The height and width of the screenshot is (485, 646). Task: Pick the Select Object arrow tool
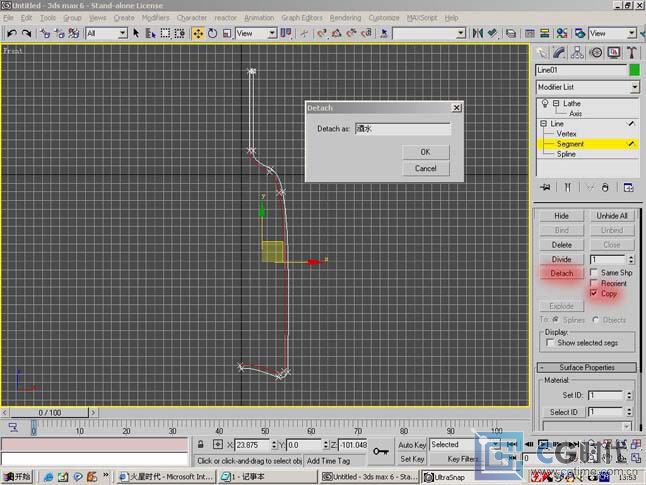coord(136,33)
